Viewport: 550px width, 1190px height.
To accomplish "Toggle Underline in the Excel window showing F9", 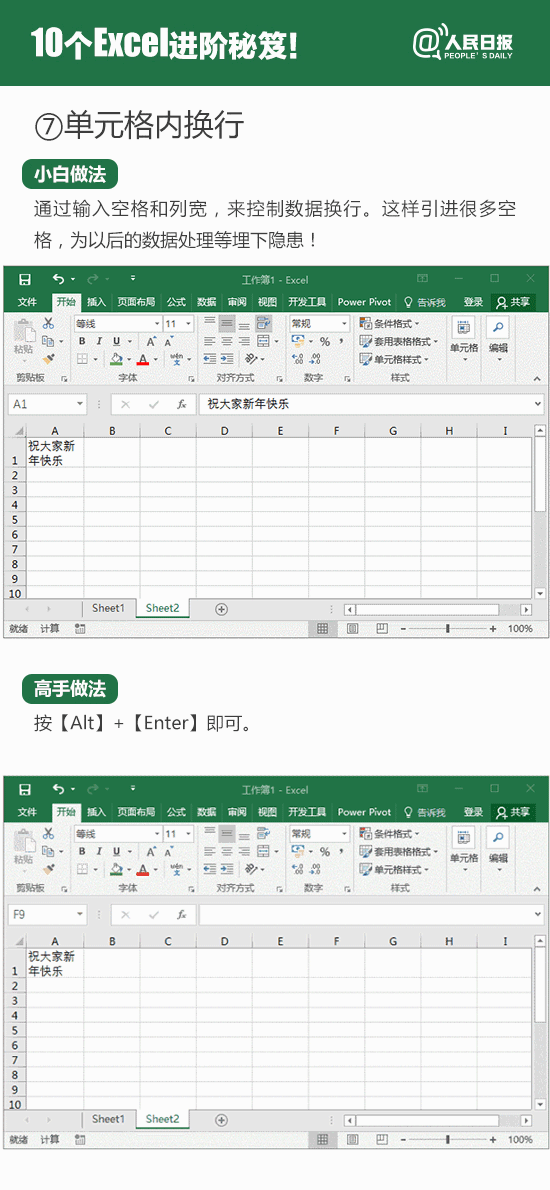I will [117, 852].
